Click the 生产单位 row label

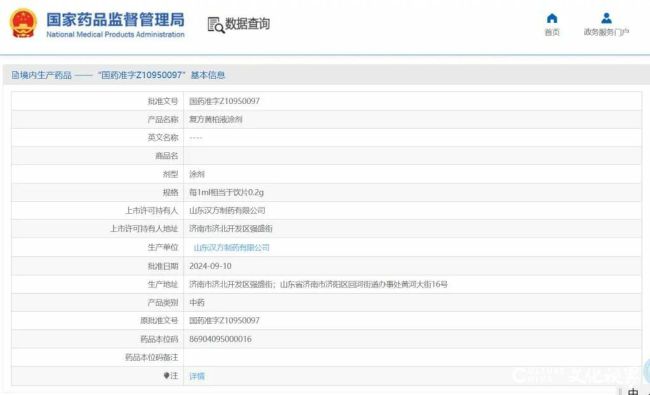[x=163, y=247]
